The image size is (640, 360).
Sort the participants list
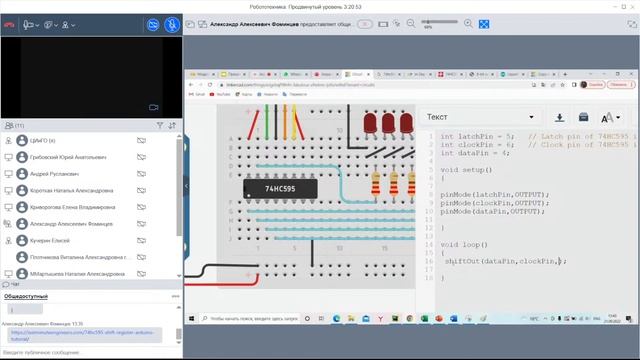[172, 125]
